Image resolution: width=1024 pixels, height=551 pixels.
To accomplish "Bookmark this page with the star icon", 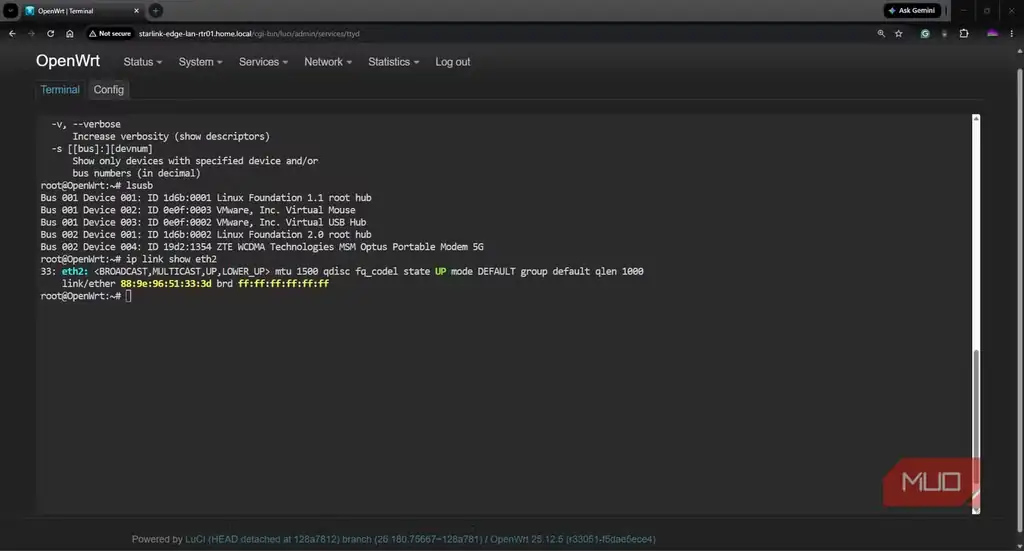I will (899, 33).
